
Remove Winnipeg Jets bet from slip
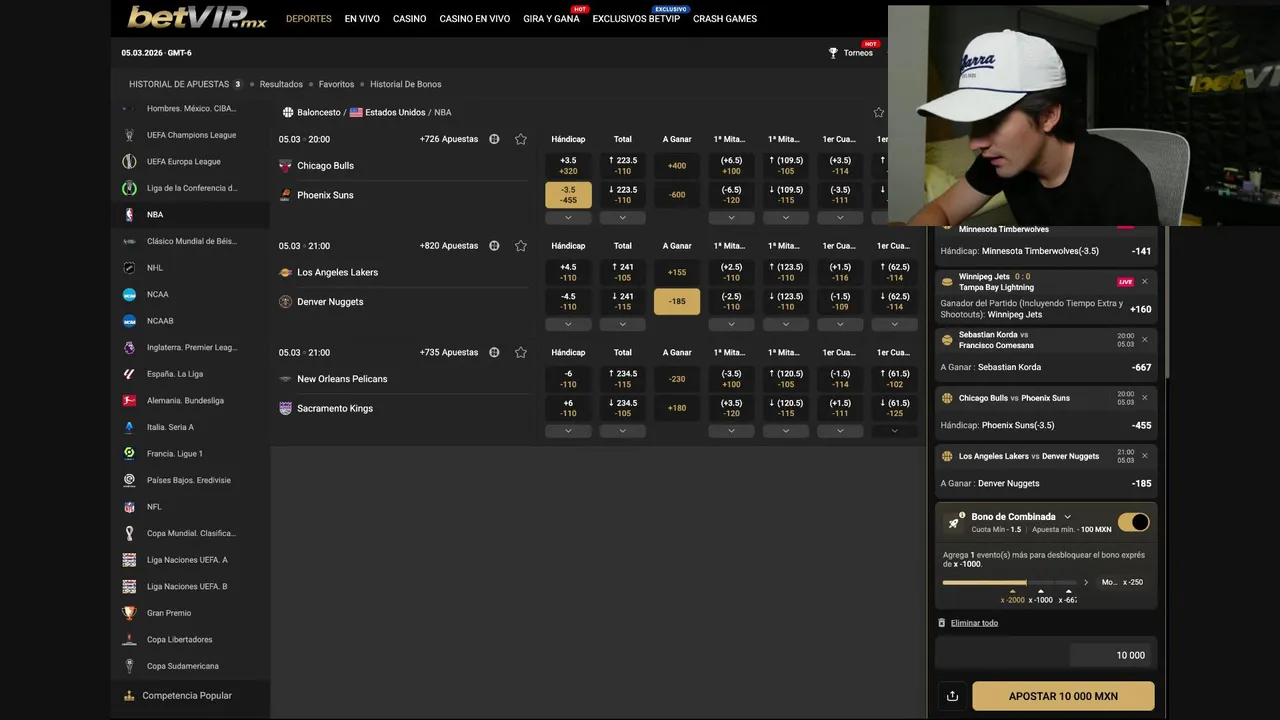click(x=1145, y=282)
